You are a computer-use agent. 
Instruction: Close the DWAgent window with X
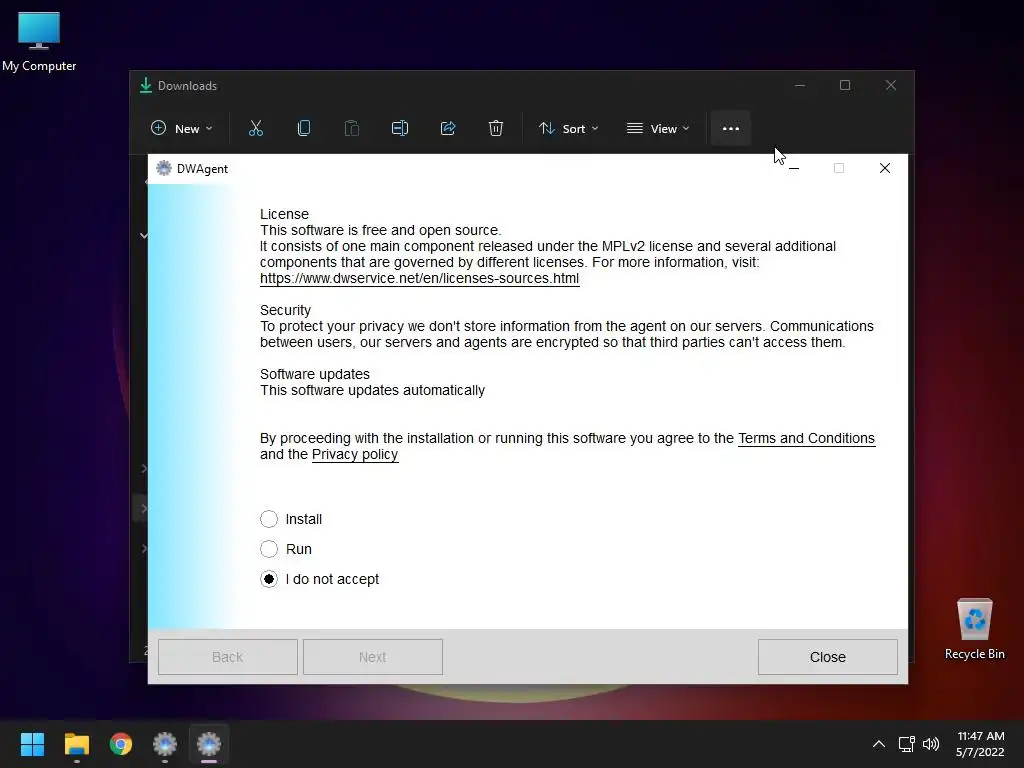pyautogui.click(x=885, y=168)
